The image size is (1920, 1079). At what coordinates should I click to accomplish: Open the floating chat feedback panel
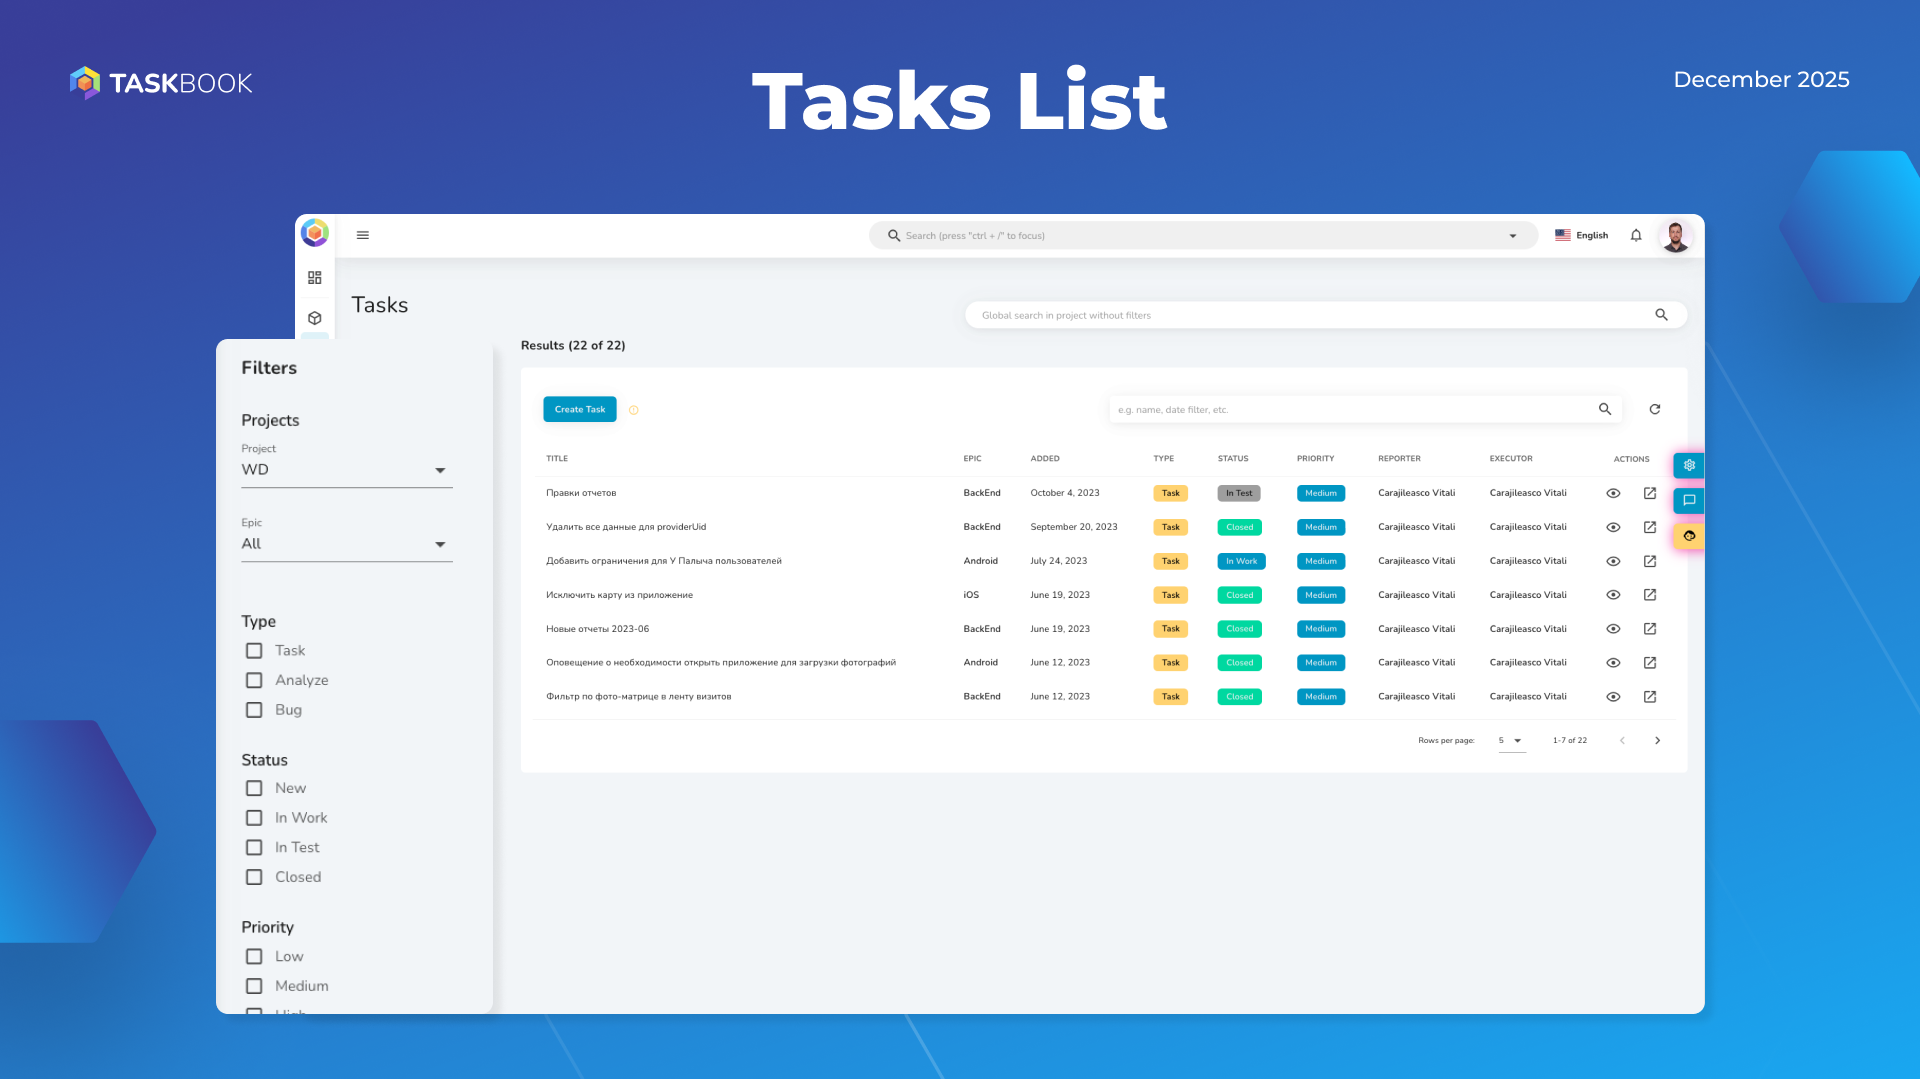(x=1688, y=500)
